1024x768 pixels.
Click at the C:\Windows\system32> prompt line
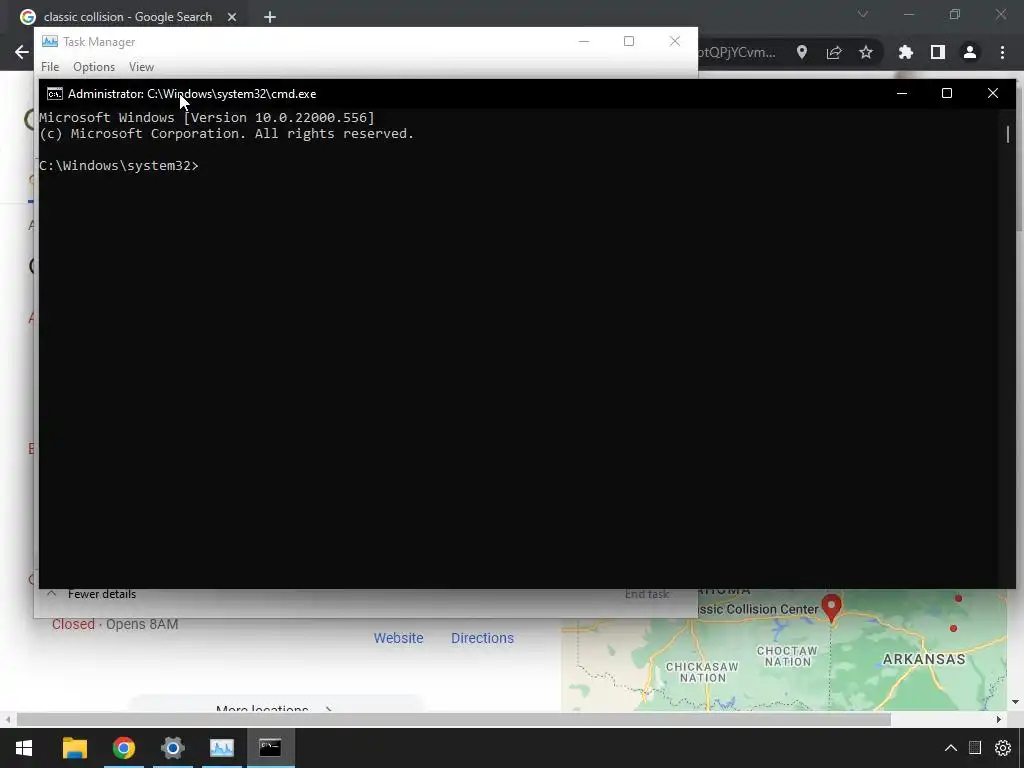(119, 165)
